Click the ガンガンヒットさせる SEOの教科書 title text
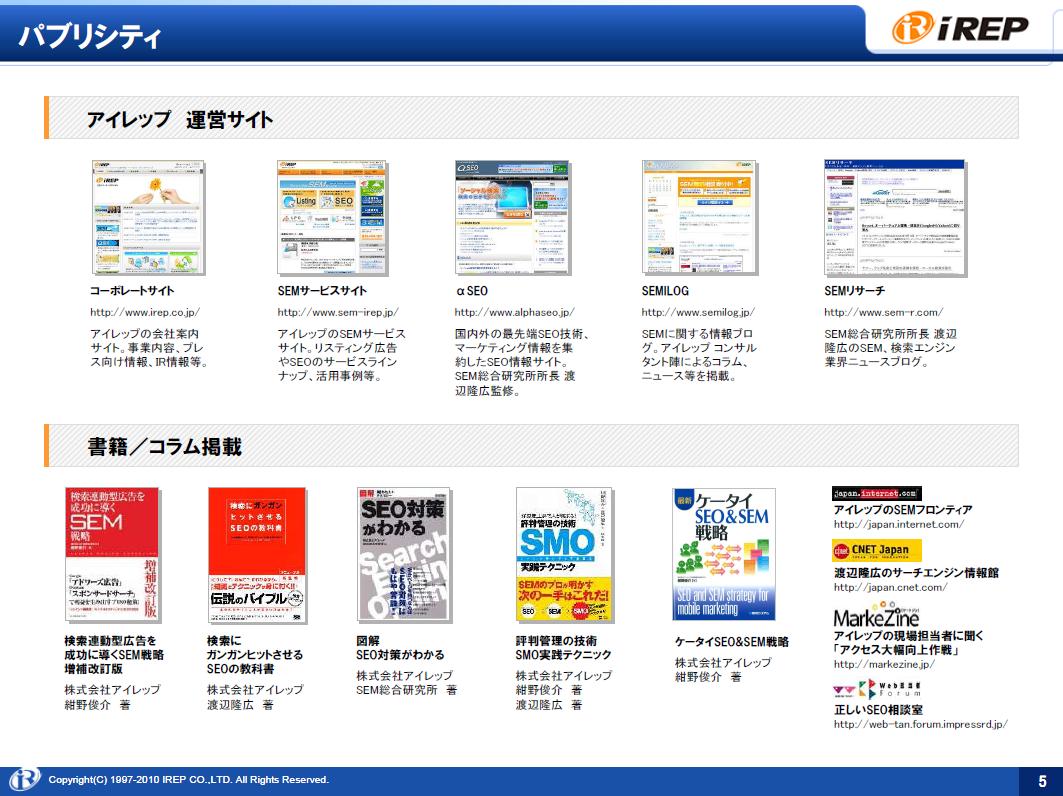Image resolution: width=1063 pixels, height=796 pixels. point(255,655)
